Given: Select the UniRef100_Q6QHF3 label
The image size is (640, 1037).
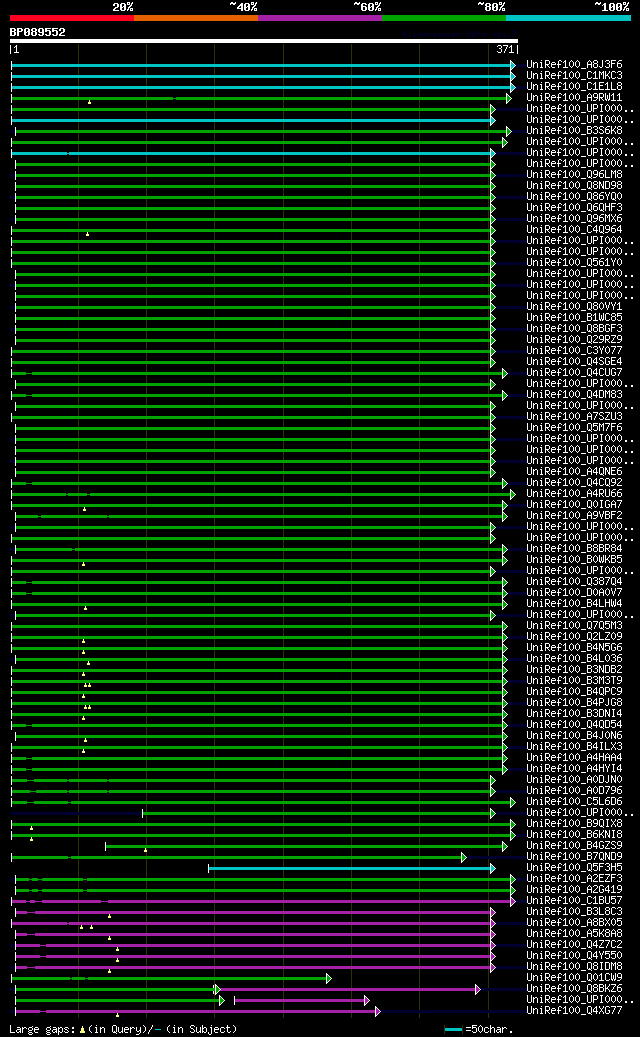Looking at the screenshot, I should click(x=574, y=208).
